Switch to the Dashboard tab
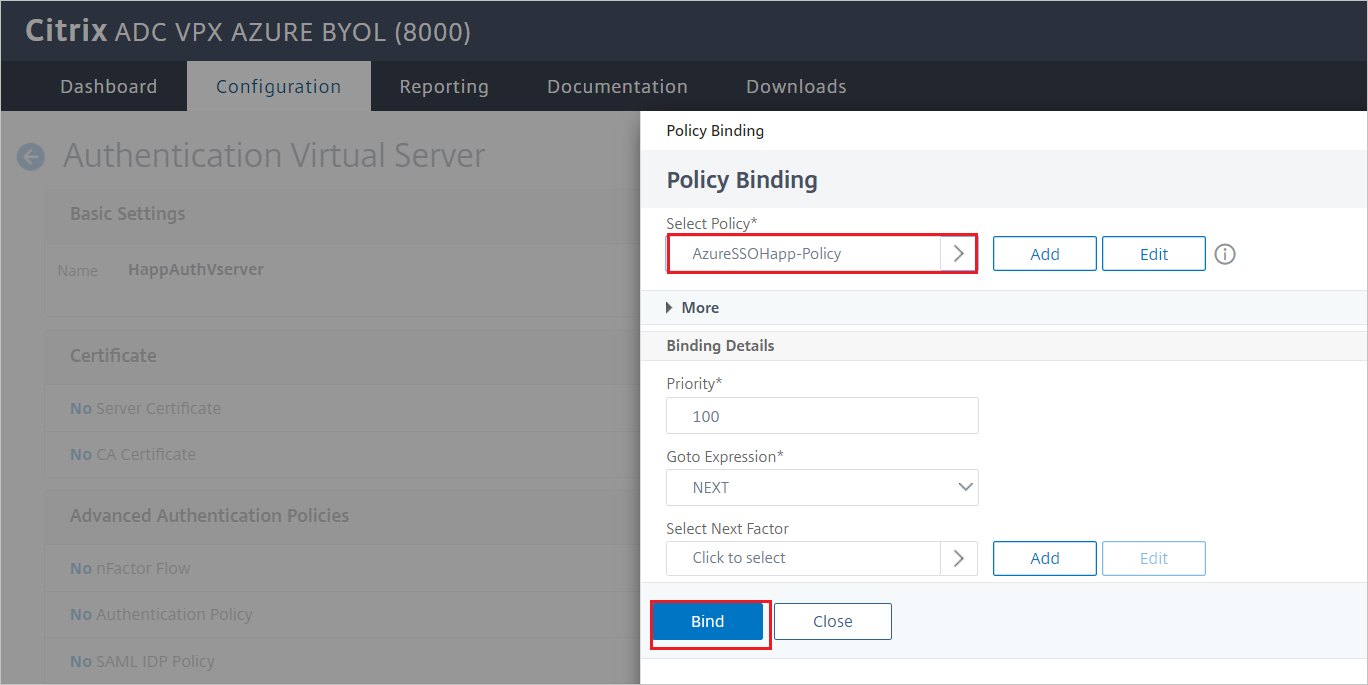This screenshot has width=1368, height=685. click(108, 86)
